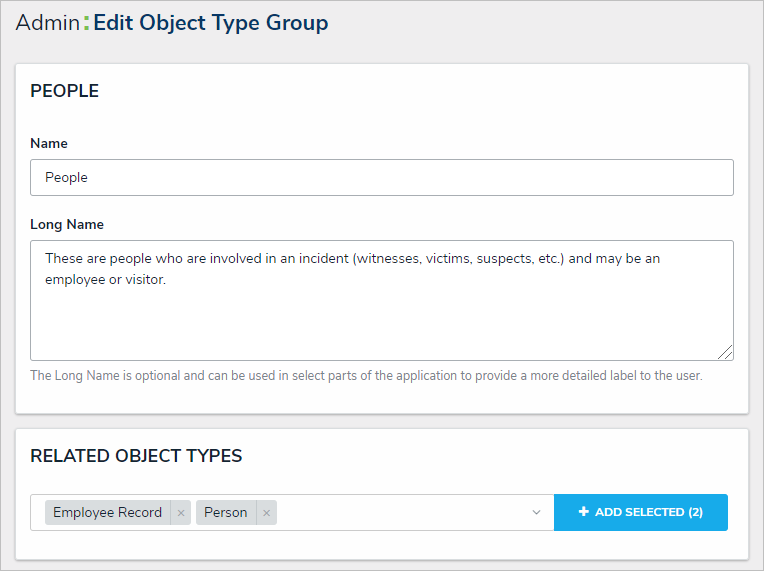Screen dimensions: 764x571
Task: Focus the Name field containing People
Action: (381, 178)
